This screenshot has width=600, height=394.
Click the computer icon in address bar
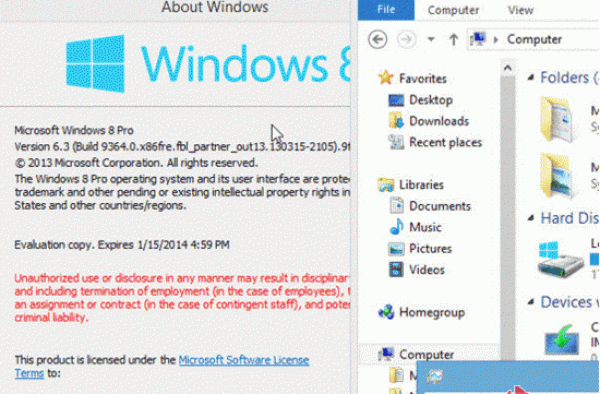click(478, 39)
